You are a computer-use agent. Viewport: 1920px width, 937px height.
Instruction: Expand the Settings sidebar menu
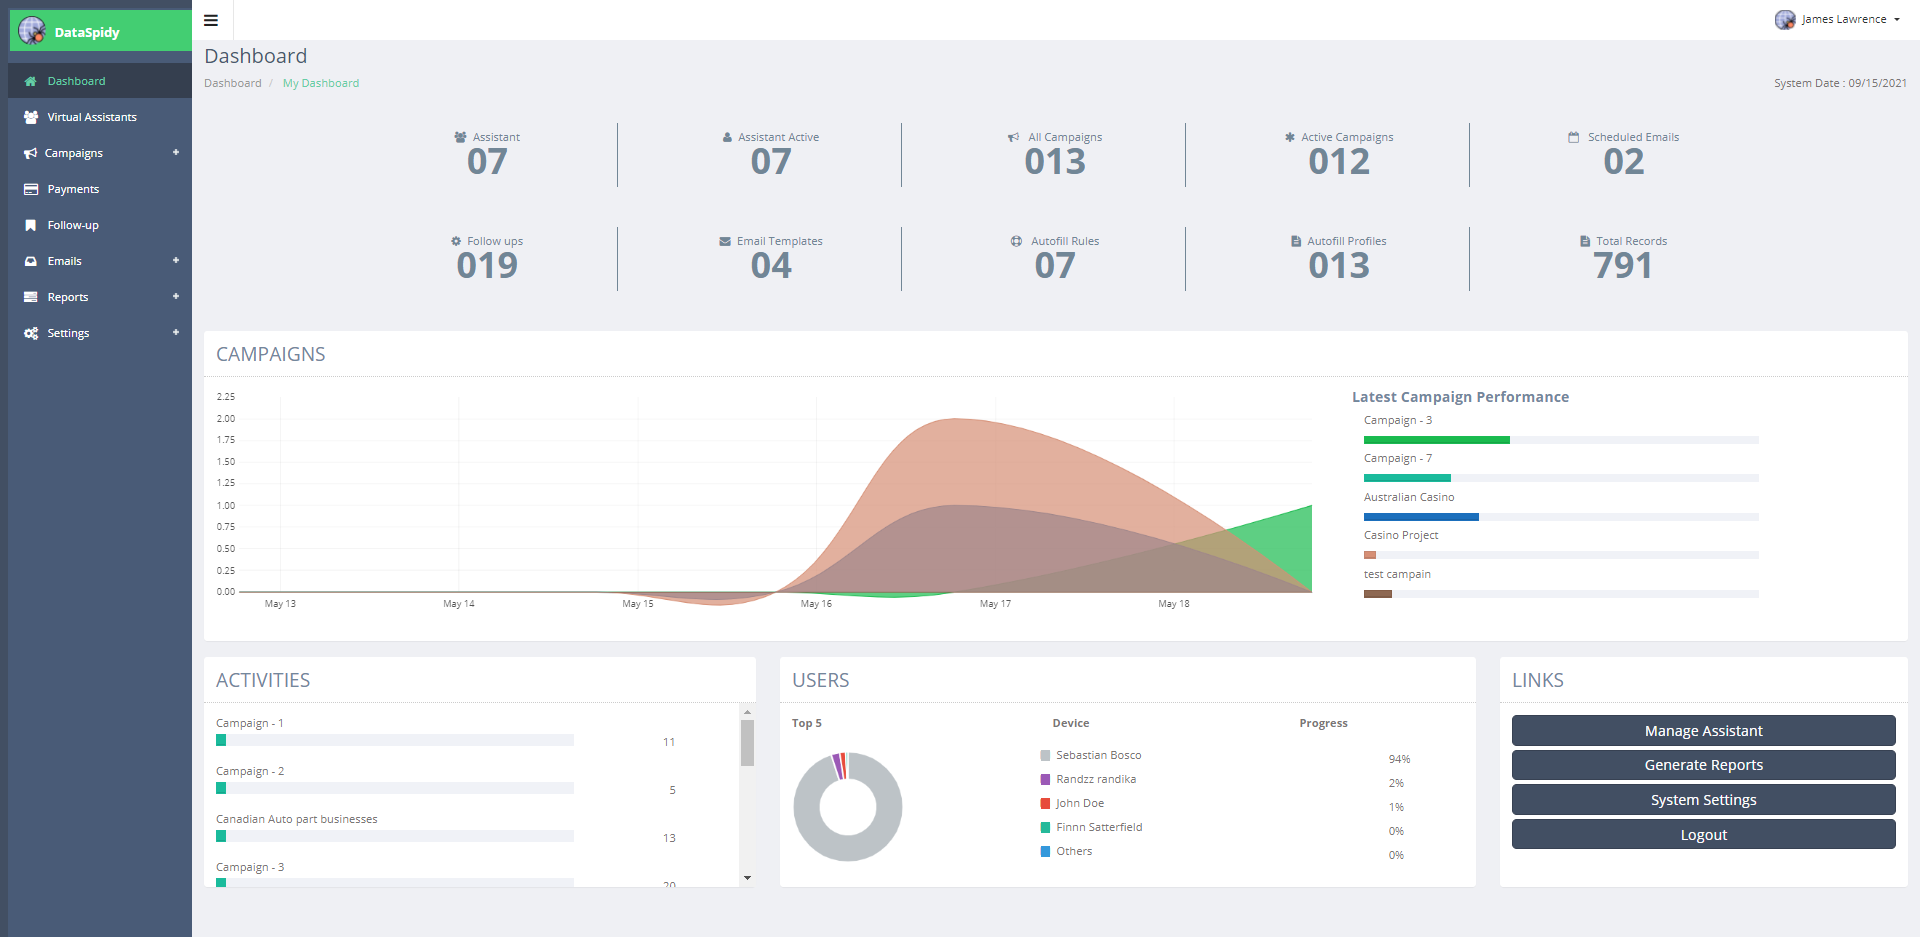[67, 333]
